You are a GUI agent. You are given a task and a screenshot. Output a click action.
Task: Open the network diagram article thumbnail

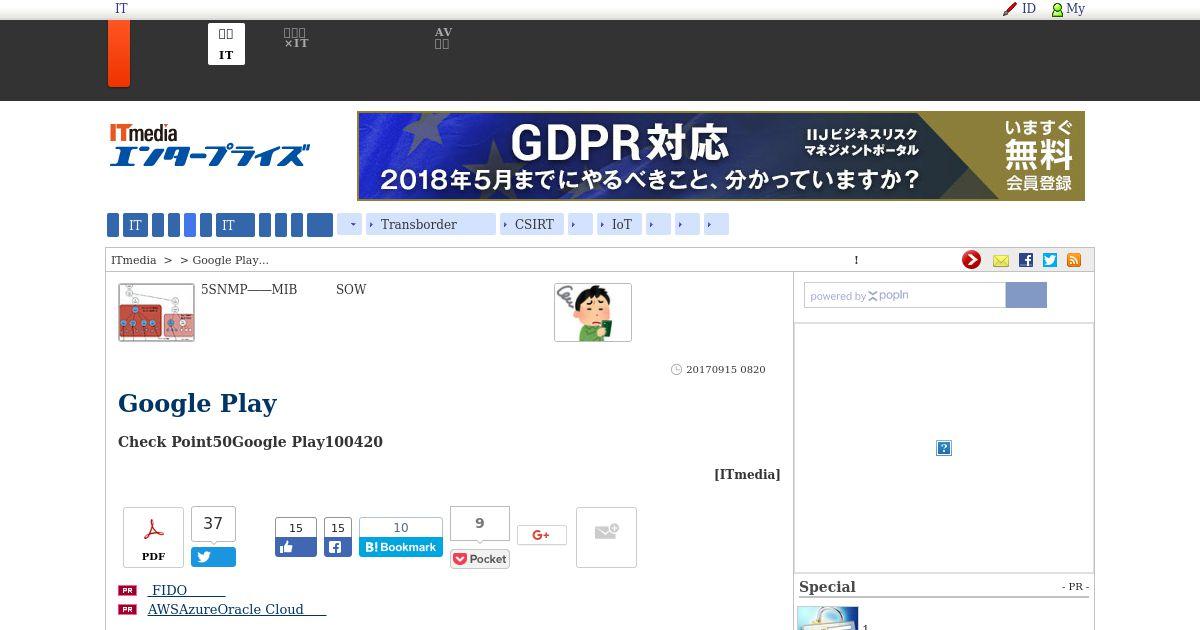click(156, 312)
